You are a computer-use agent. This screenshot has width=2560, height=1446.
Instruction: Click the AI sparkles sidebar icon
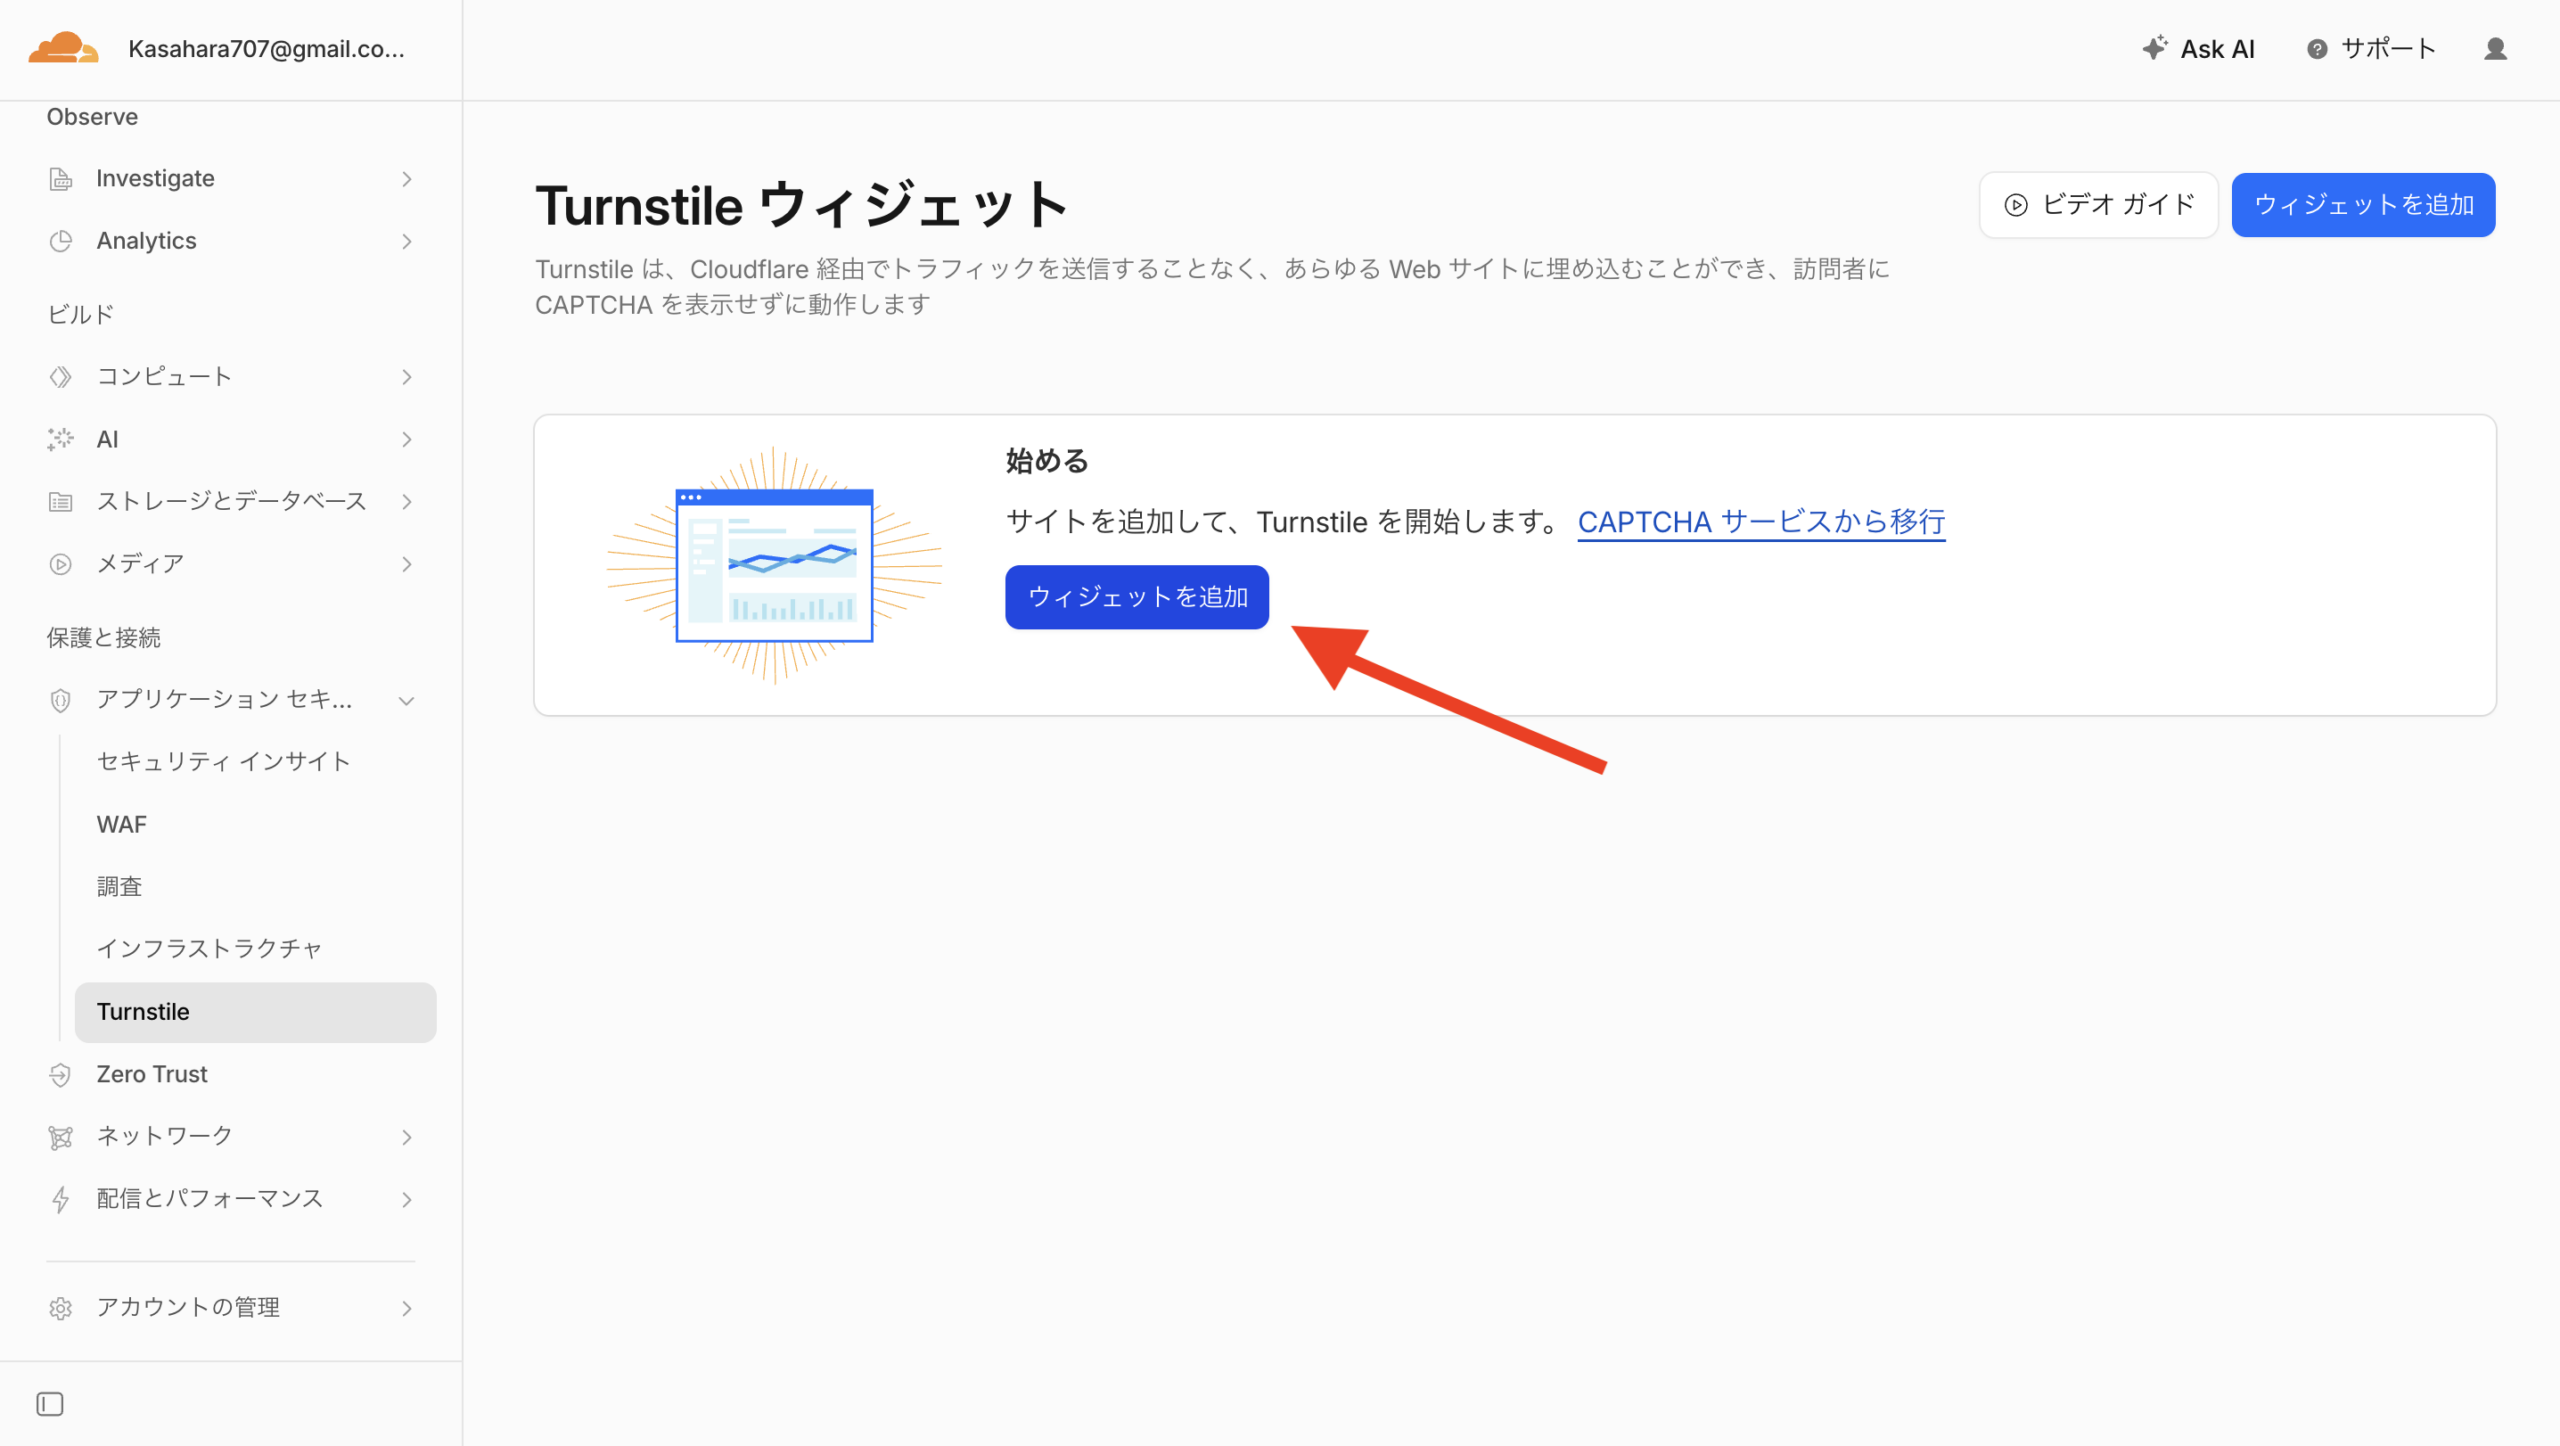coord(61,439)
